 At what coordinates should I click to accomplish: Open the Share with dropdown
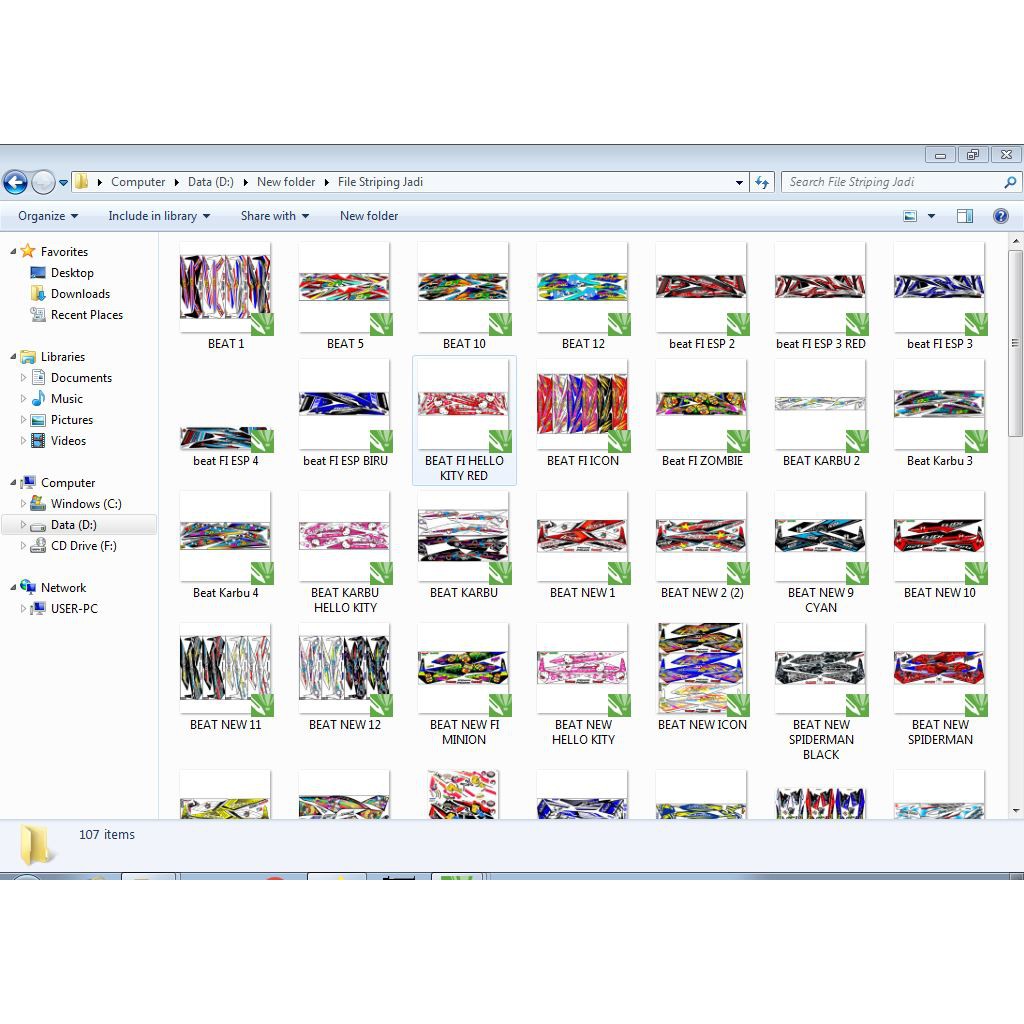[x=274, y=215]
